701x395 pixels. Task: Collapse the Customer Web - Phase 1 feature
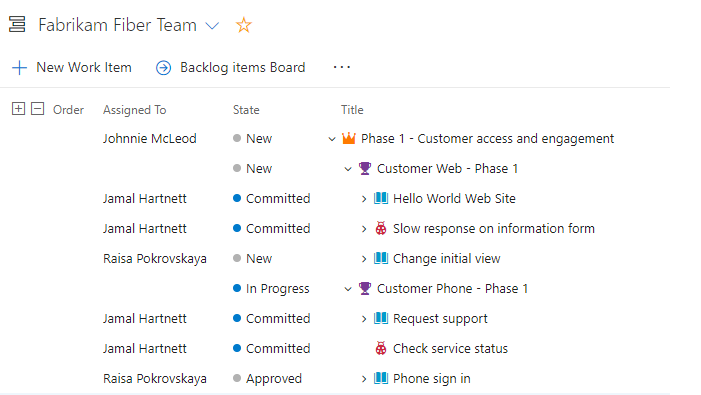click(348, 169)
